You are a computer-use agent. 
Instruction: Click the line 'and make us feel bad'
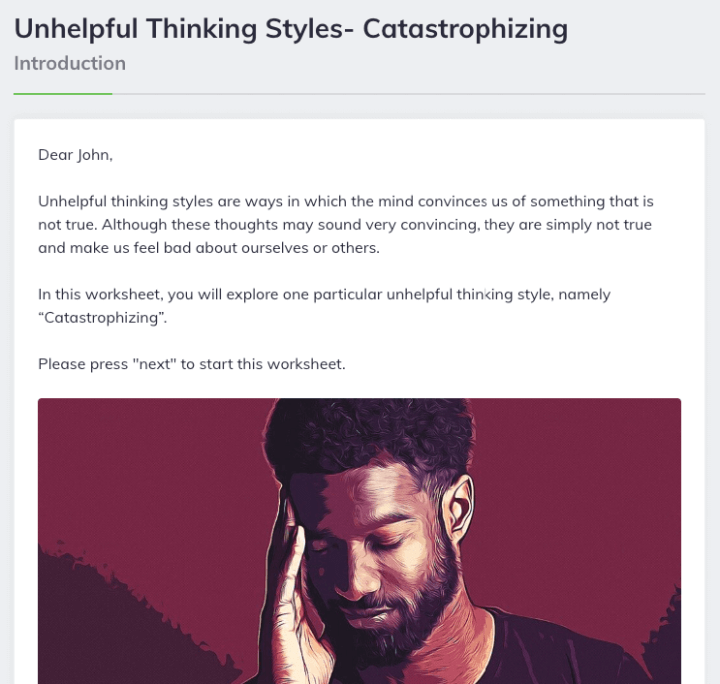pos(209,248)
